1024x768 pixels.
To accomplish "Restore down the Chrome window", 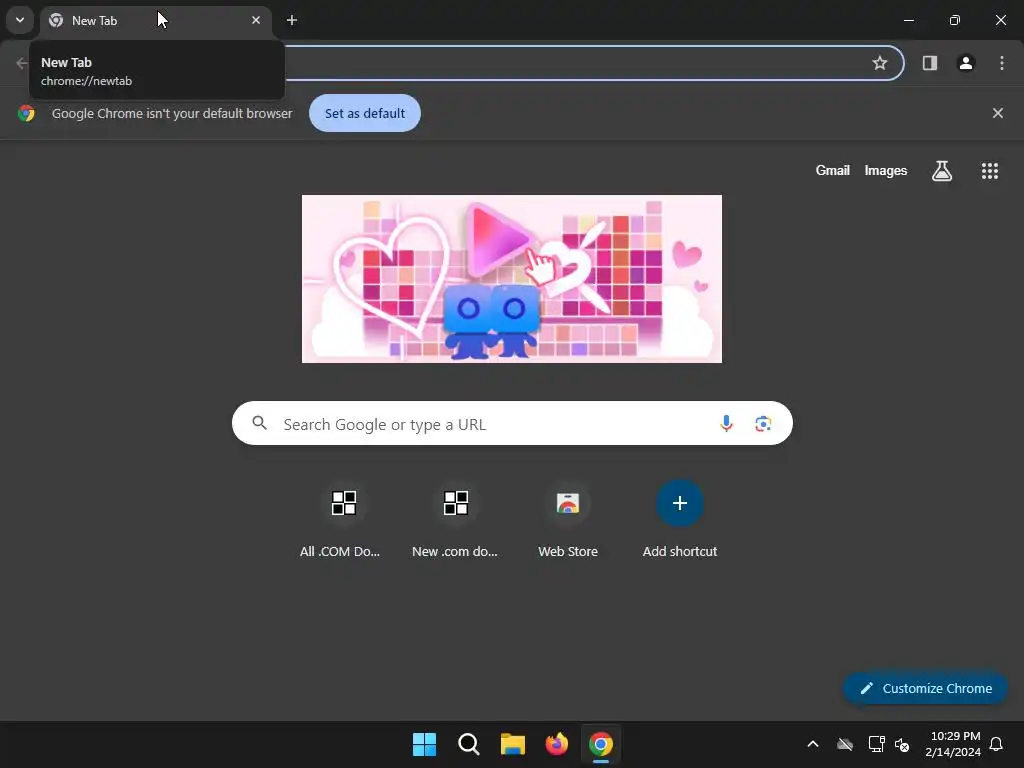I will coord(954,20).
